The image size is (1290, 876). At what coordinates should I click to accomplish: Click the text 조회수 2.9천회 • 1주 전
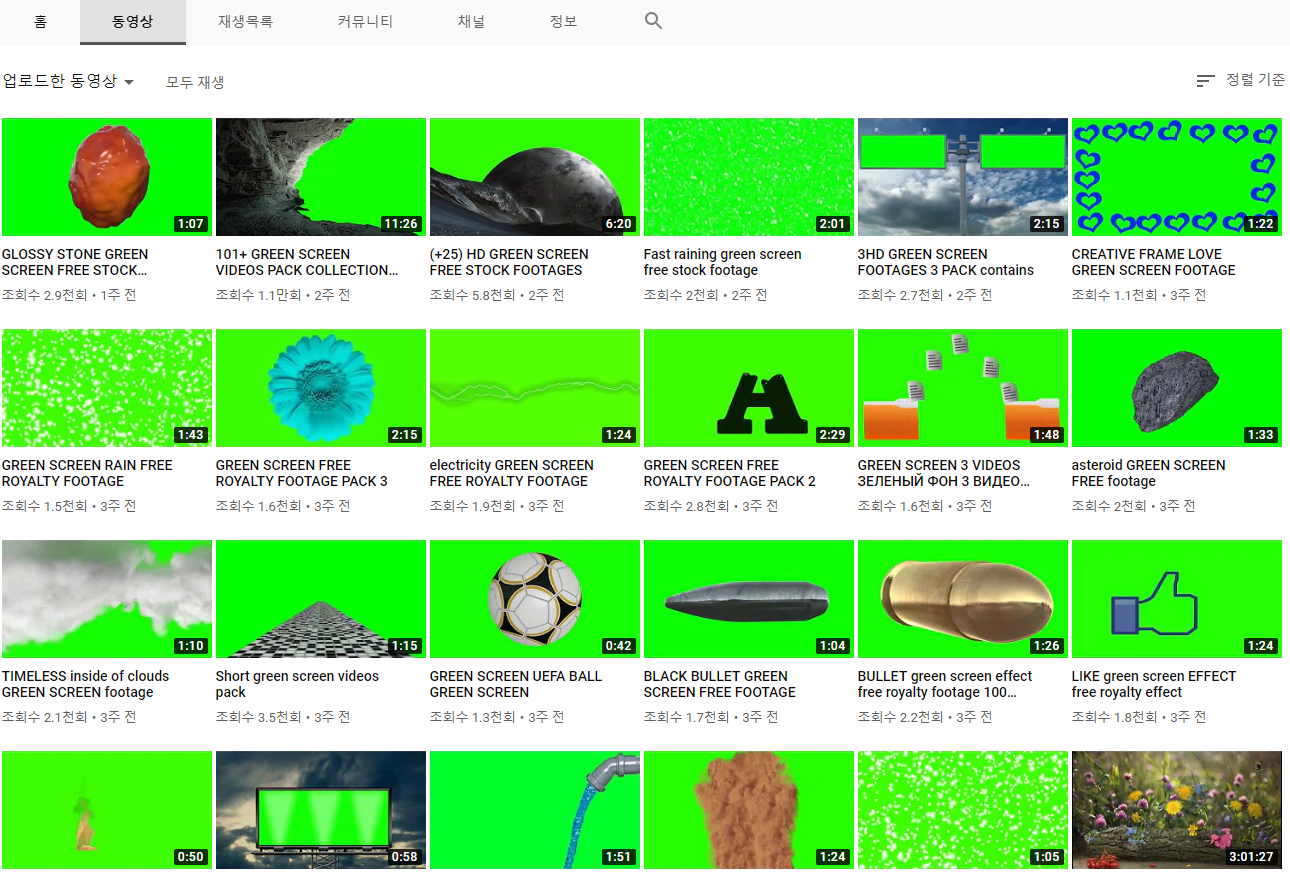click(x=69, y=295)
